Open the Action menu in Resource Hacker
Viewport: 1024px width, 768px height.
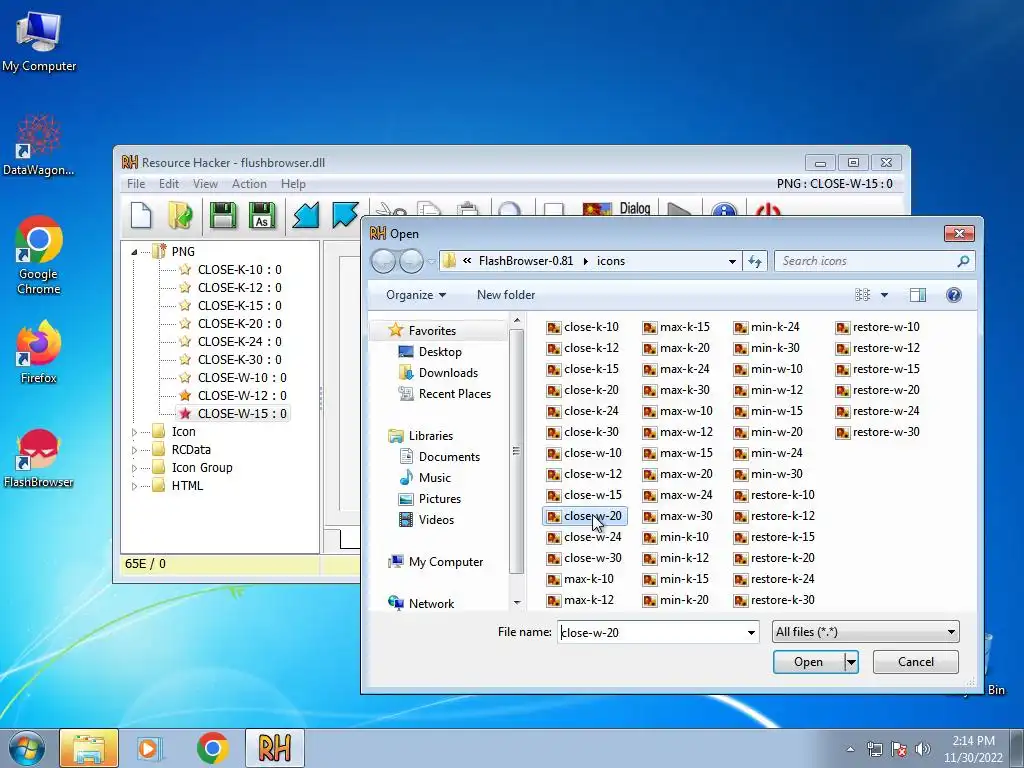click(249, 184)
